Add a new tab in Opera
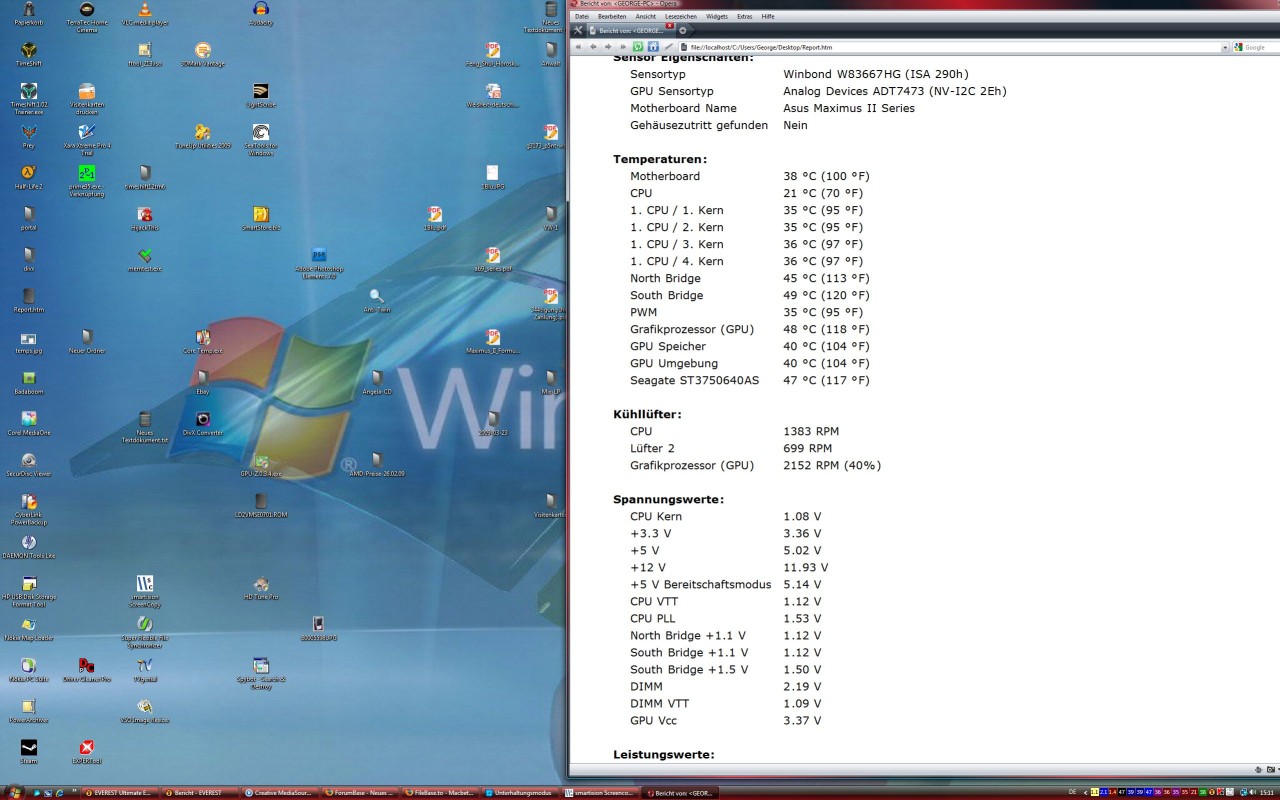Viewport: 1280px width, 800px height. [683, 30]
